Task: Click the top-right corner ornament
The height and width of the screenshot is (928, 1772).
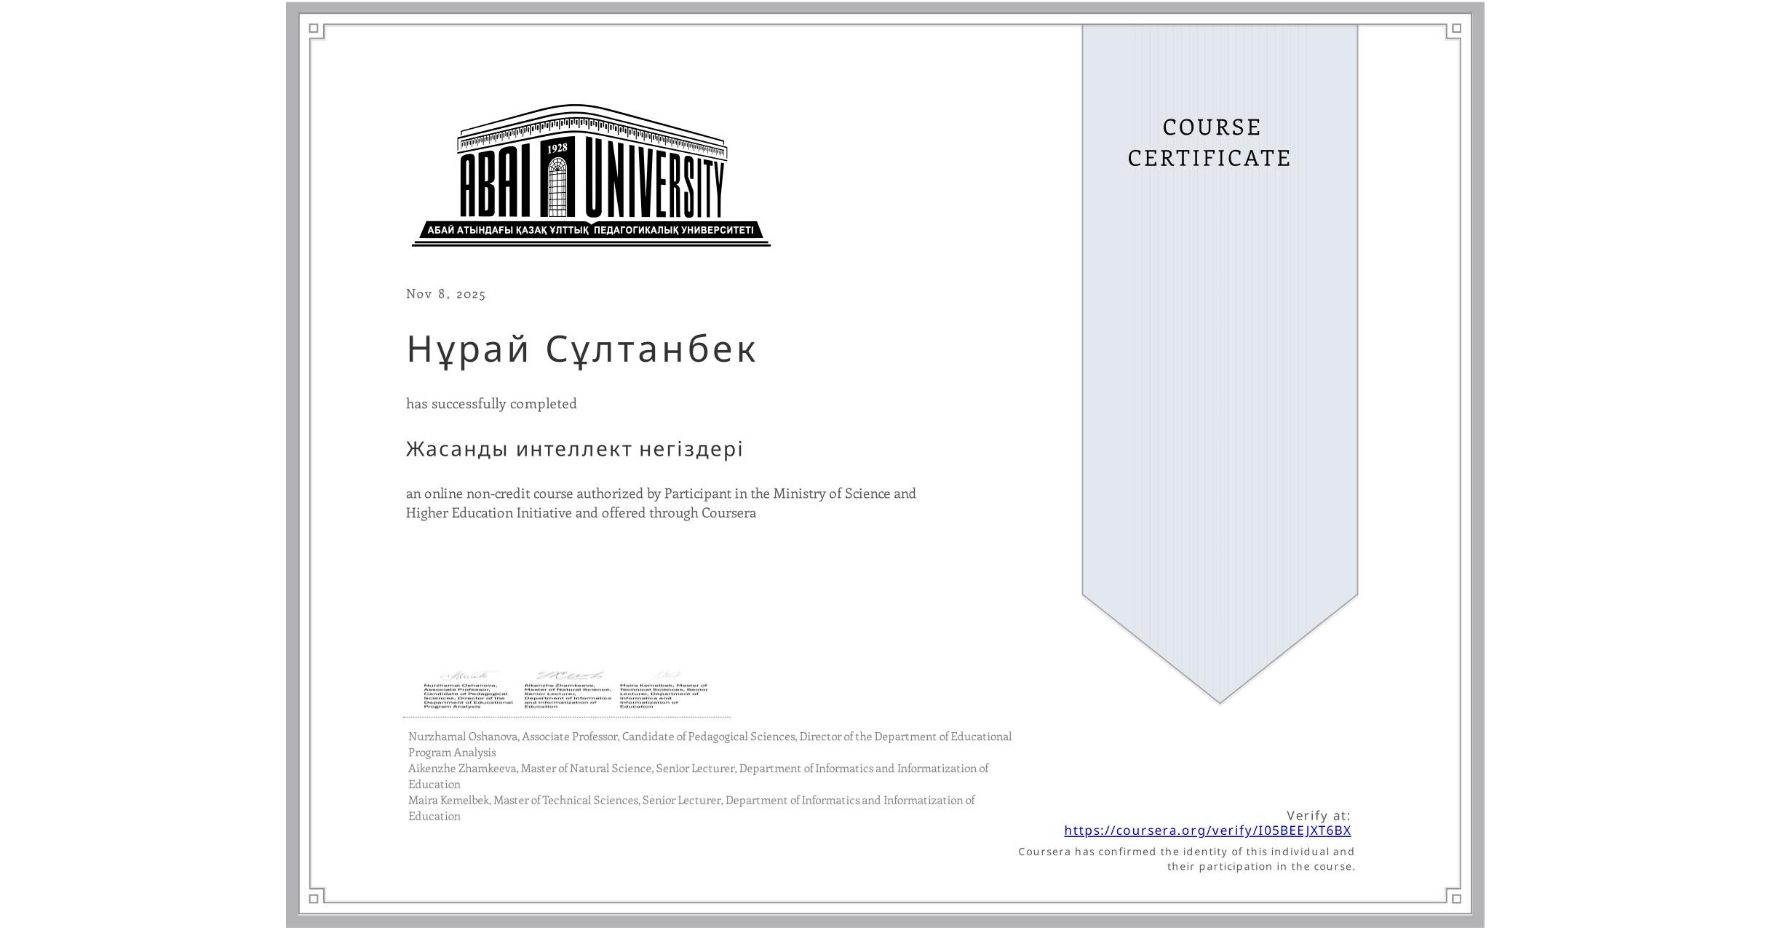Action: point(1454,30)
